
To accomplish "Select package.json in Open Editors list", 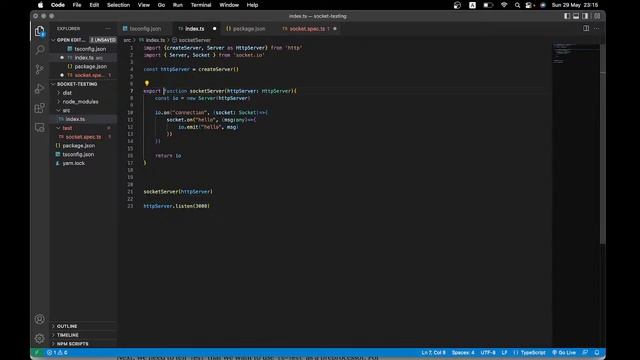I will 91,66.
